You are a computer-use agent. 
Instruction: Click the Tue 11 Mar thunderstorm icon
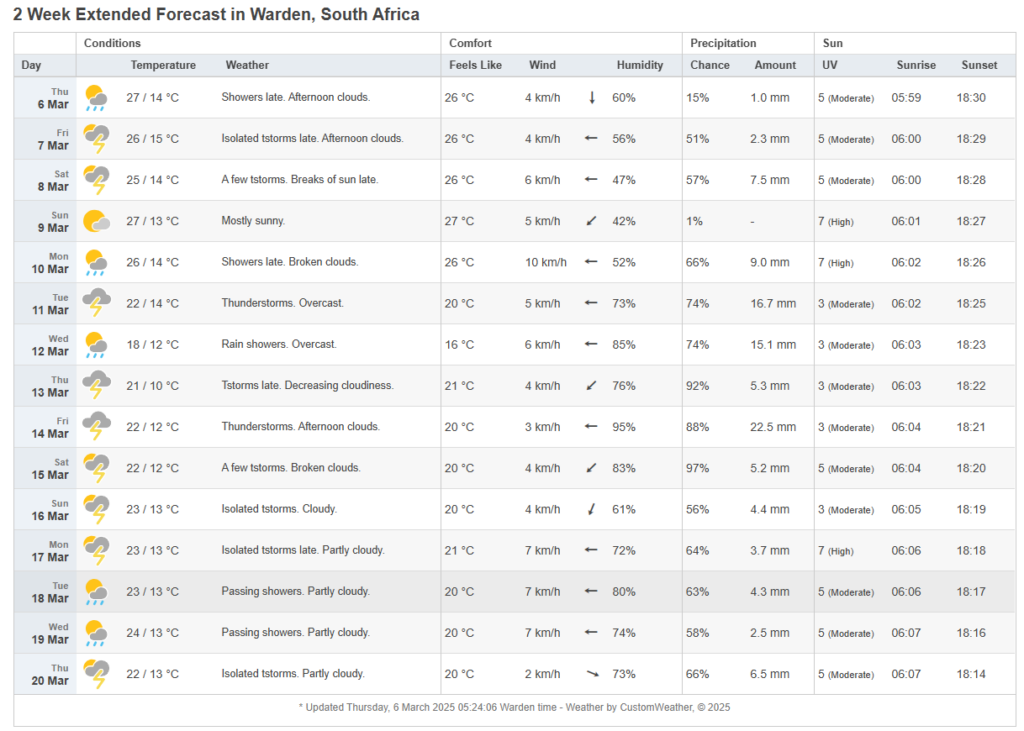pyautogui.click(x=96, y=303)
